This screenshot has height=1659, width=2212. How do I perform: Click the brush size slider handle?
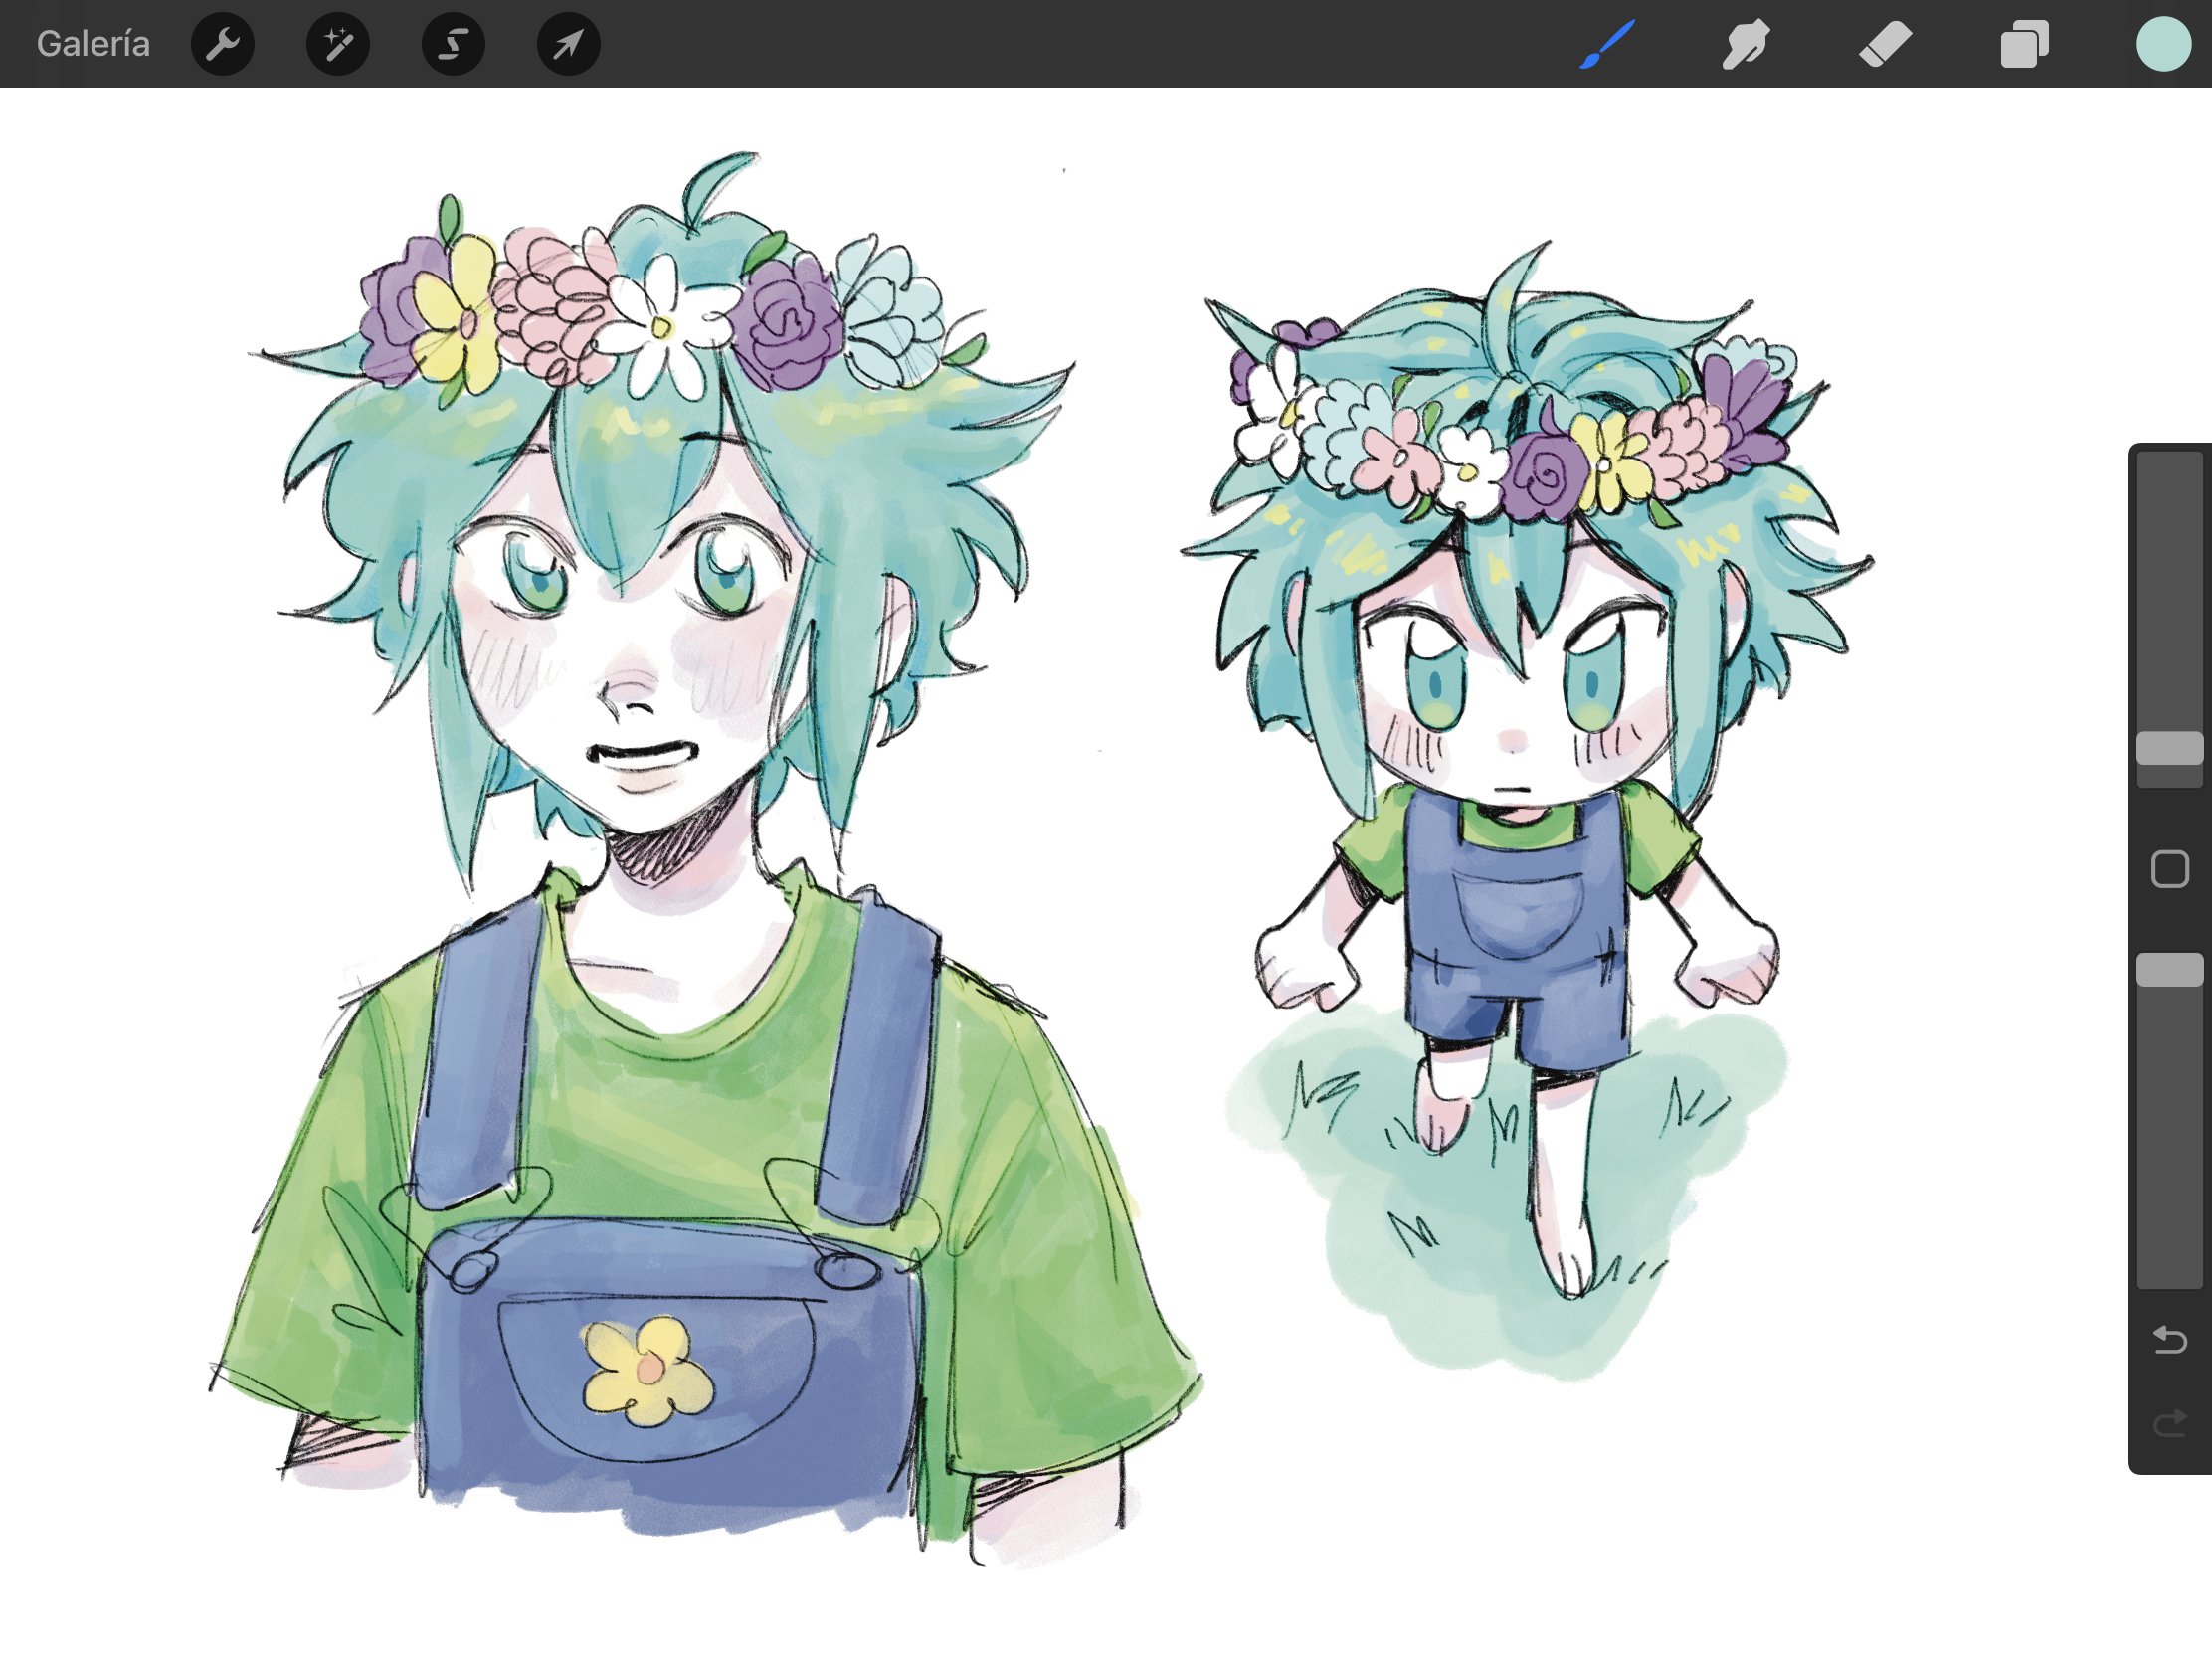2170,748
